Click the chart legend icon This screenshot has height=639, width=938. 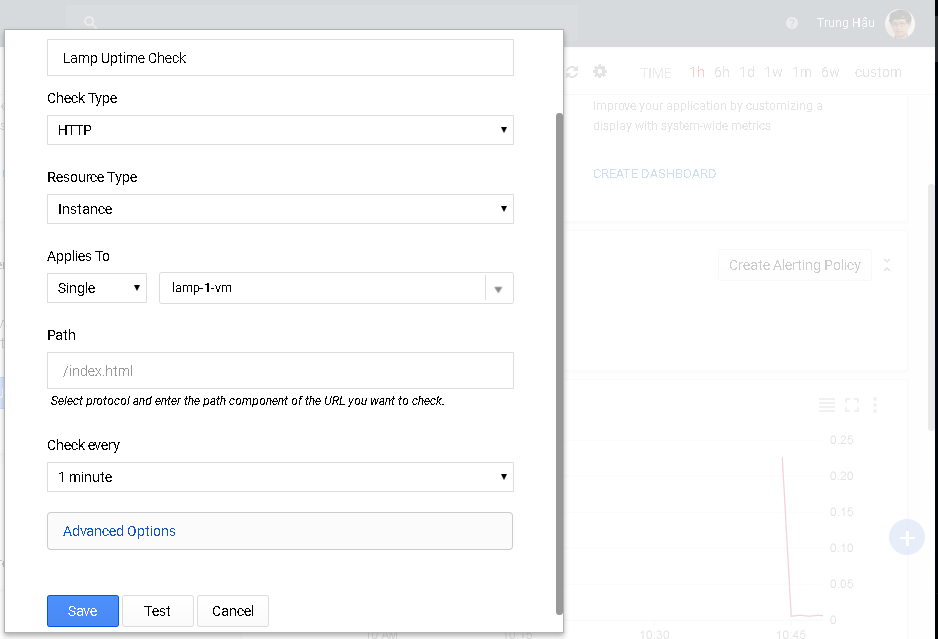826,405
